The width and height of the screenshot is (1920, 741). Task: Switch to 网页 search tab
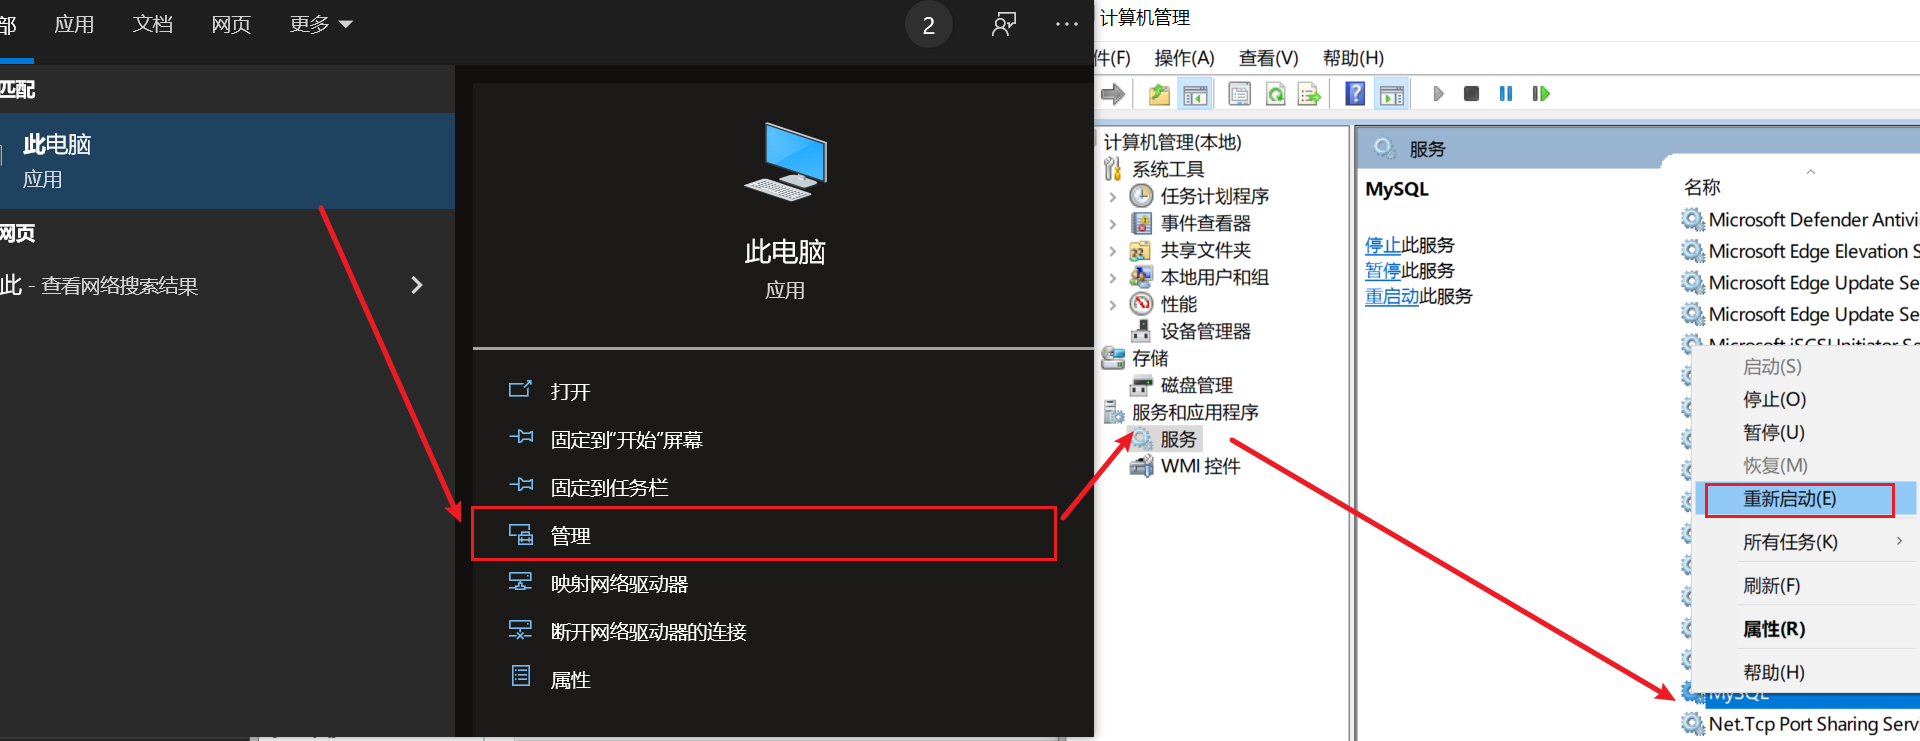pyautogui.click(x=231, y=25)
